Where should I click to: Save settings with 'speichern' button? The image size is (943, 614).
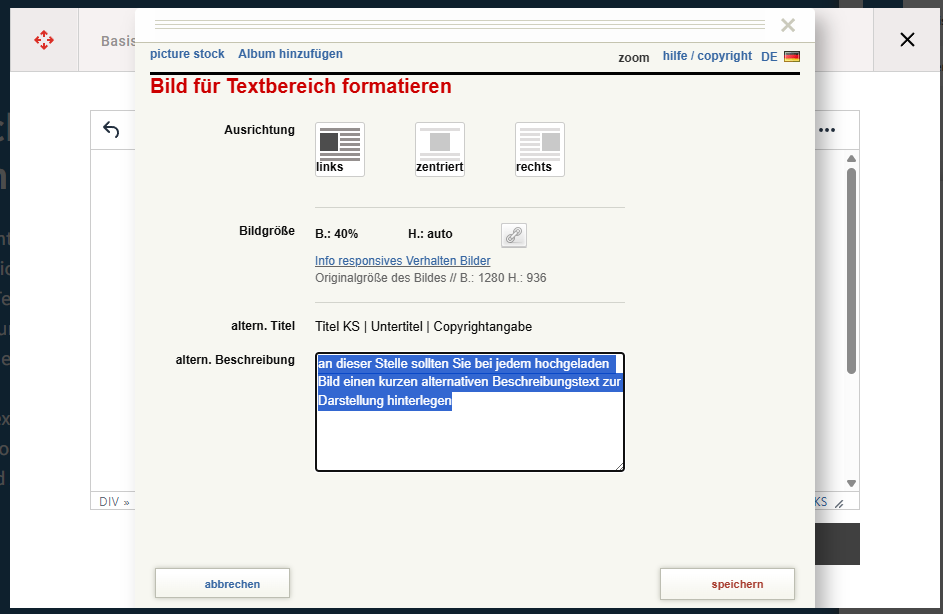point(727,584)
